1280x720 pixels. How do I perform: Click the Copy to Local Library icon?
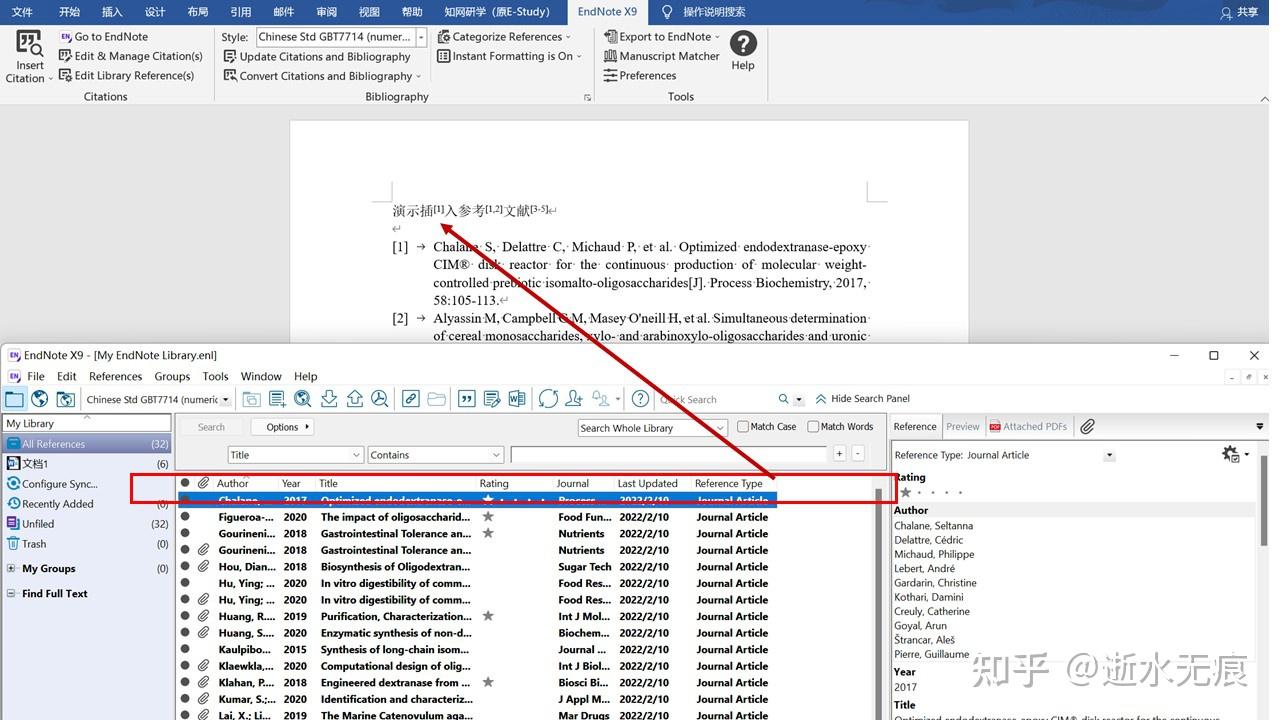tap(251, 399)
